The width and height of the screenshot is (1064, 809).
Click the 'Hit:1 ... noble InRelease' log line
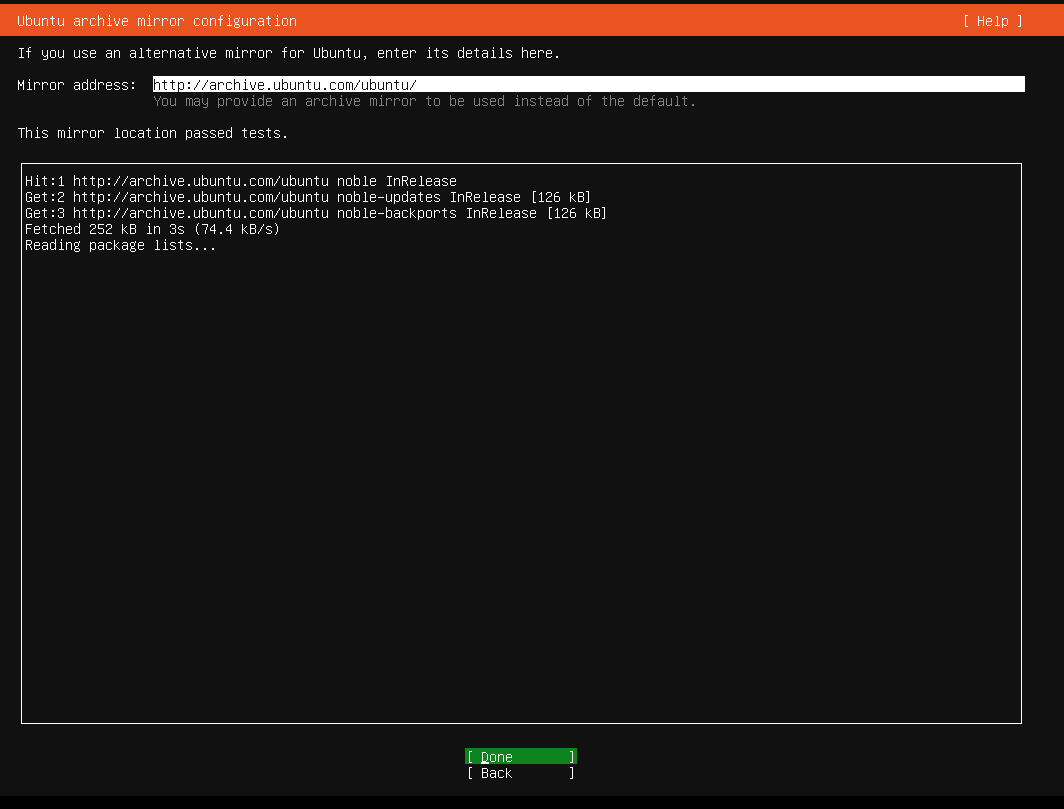click(x=241, y=181)
